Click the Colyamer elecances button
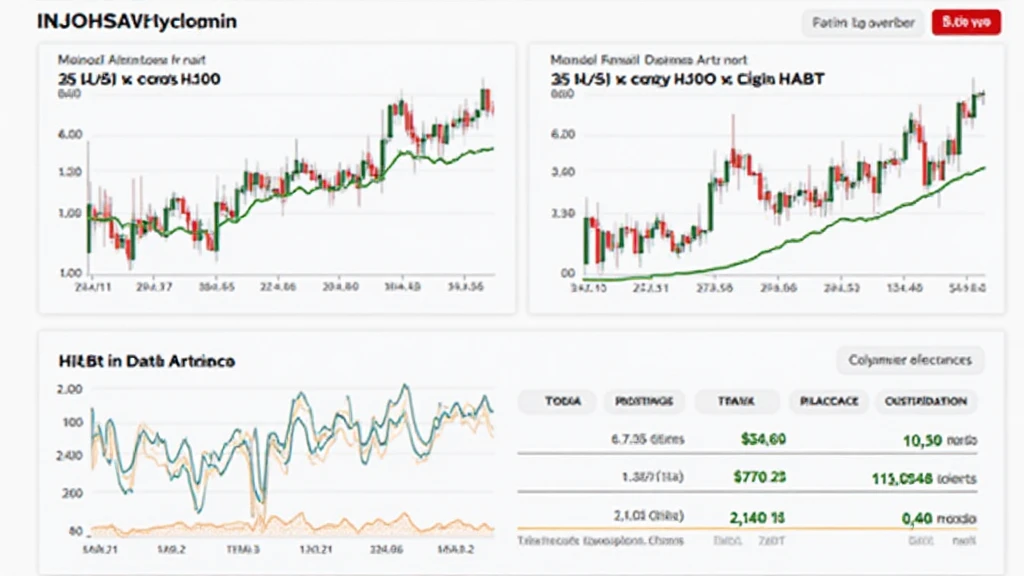Image resolution: width=1024 pixels, height=576 pixels. (909, 360)
